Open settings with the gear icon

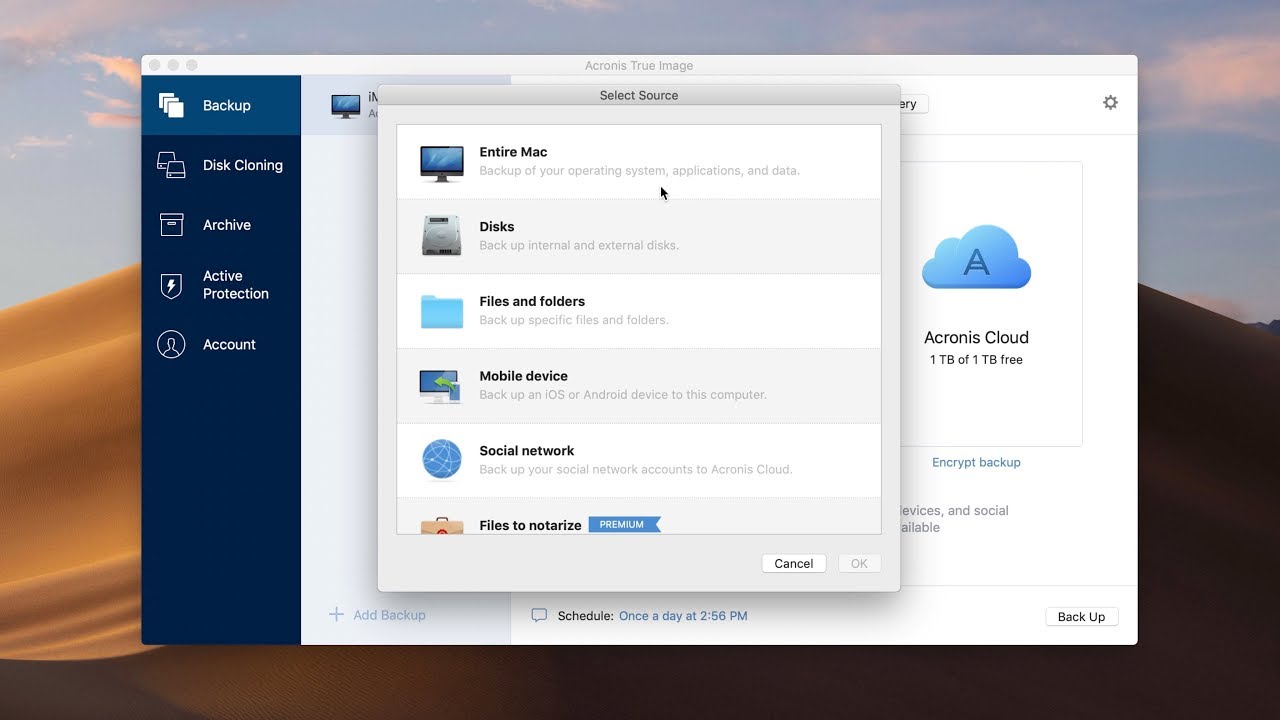tap(1110, 102)
